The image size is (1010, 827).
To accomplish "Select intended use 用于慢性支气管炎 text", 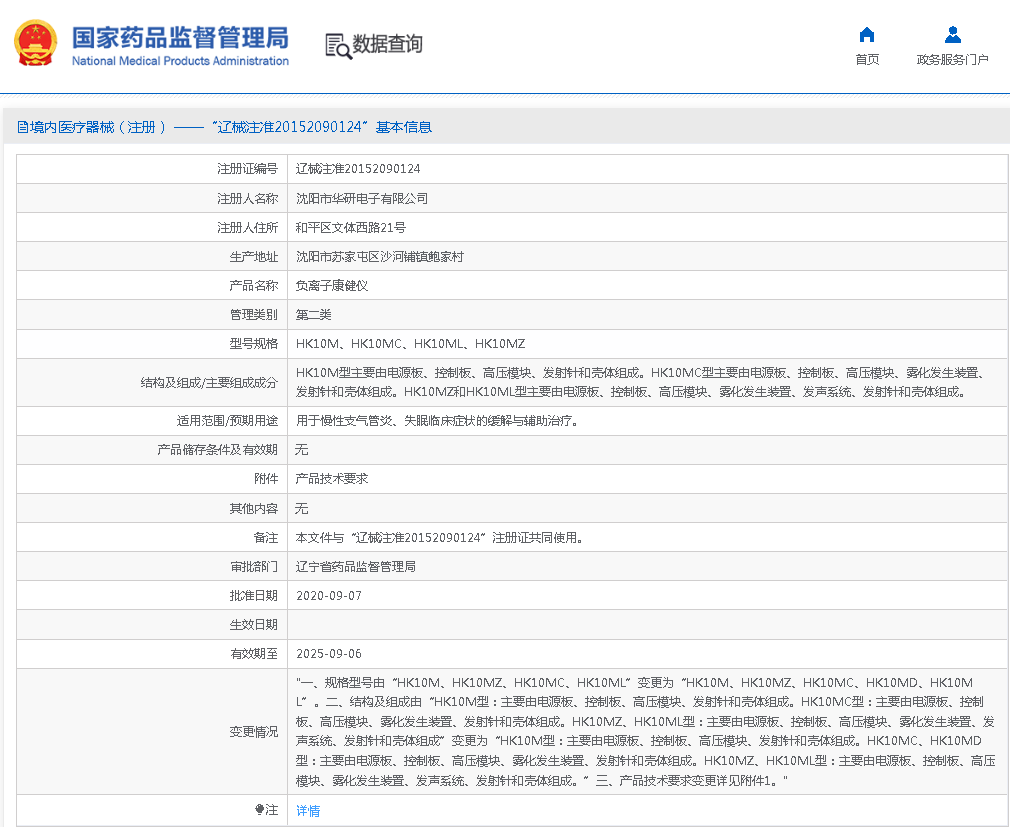I will (438, 421).
